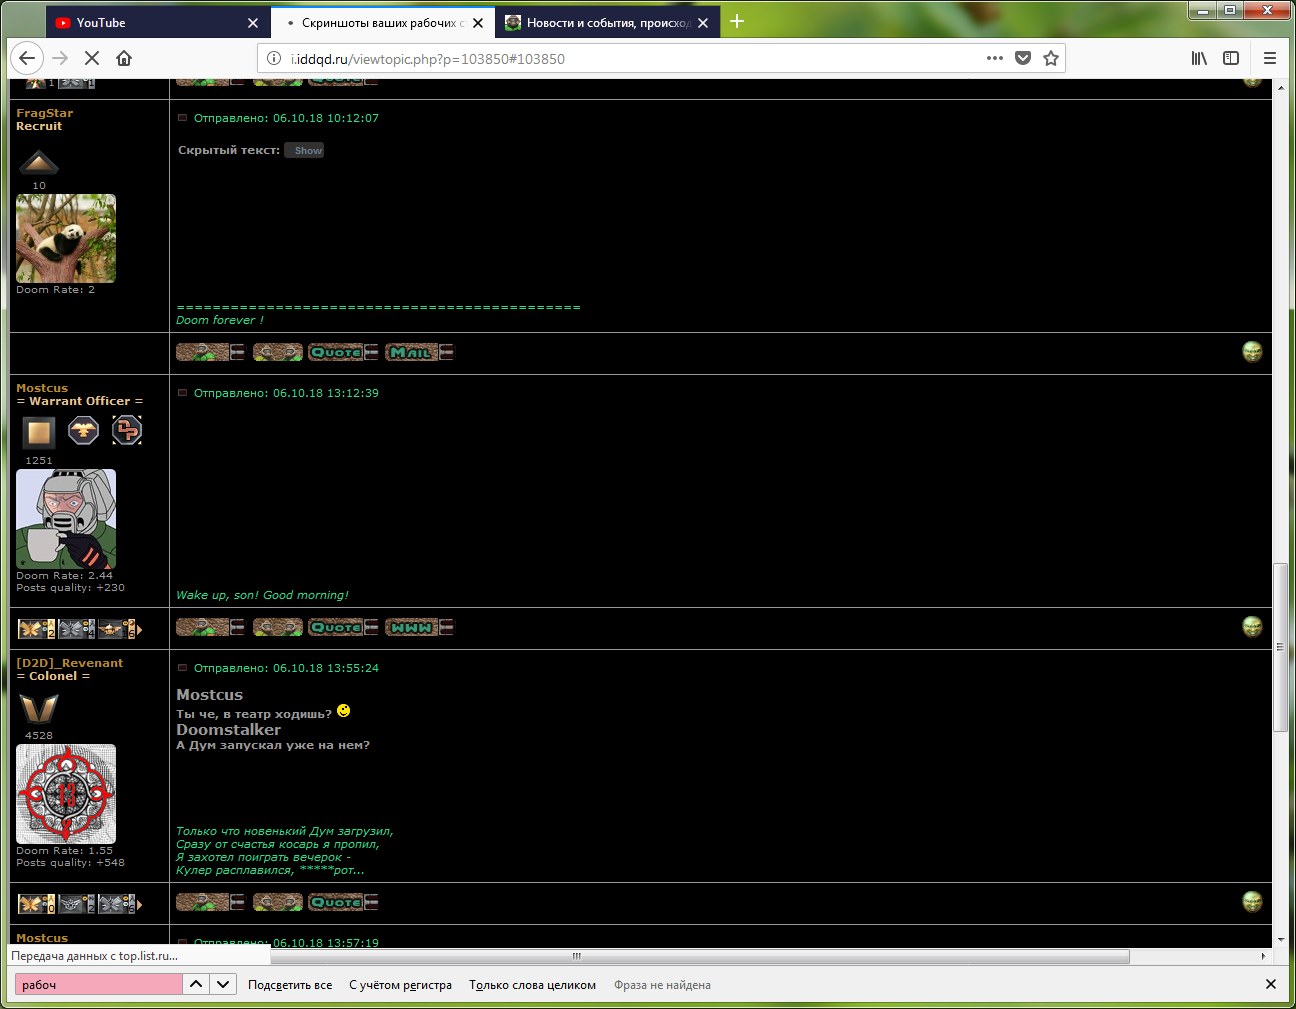Image resolution: width=1296 pixels, height=1009 pixels.
Task: Click post link icon at 13:12:39 timestamp
Action: point(183,393)
